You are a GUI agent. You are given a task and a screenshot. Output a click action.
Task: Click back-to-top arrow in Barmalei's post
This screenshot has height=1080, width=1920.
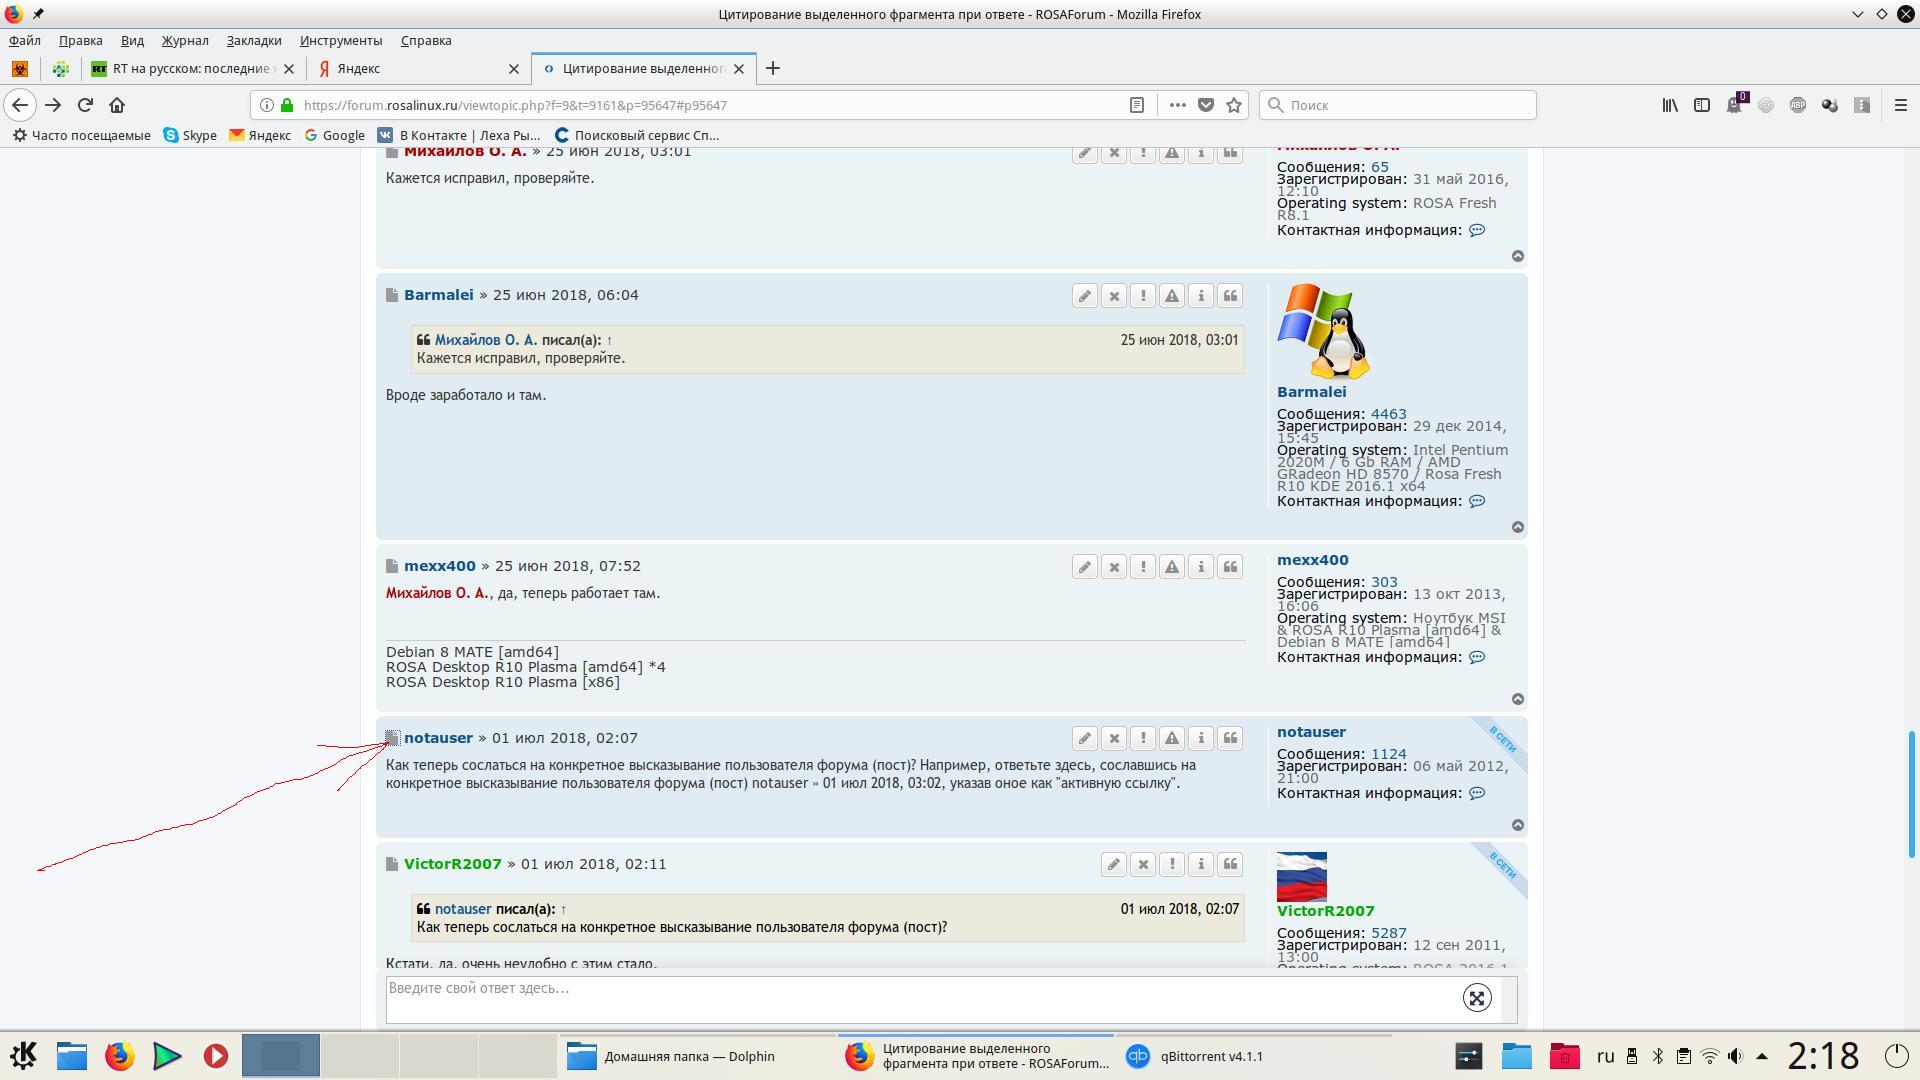1517,527
